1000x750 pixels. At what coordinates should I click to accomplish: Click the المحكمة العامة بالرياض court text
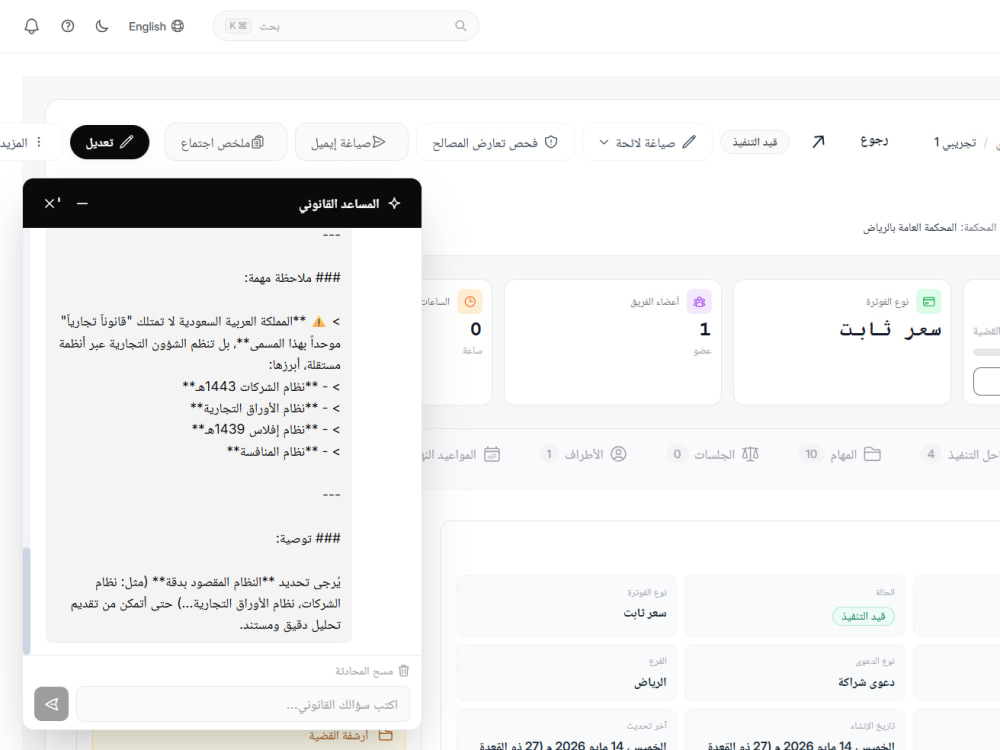pyautogui.click(x=910, y=228)
